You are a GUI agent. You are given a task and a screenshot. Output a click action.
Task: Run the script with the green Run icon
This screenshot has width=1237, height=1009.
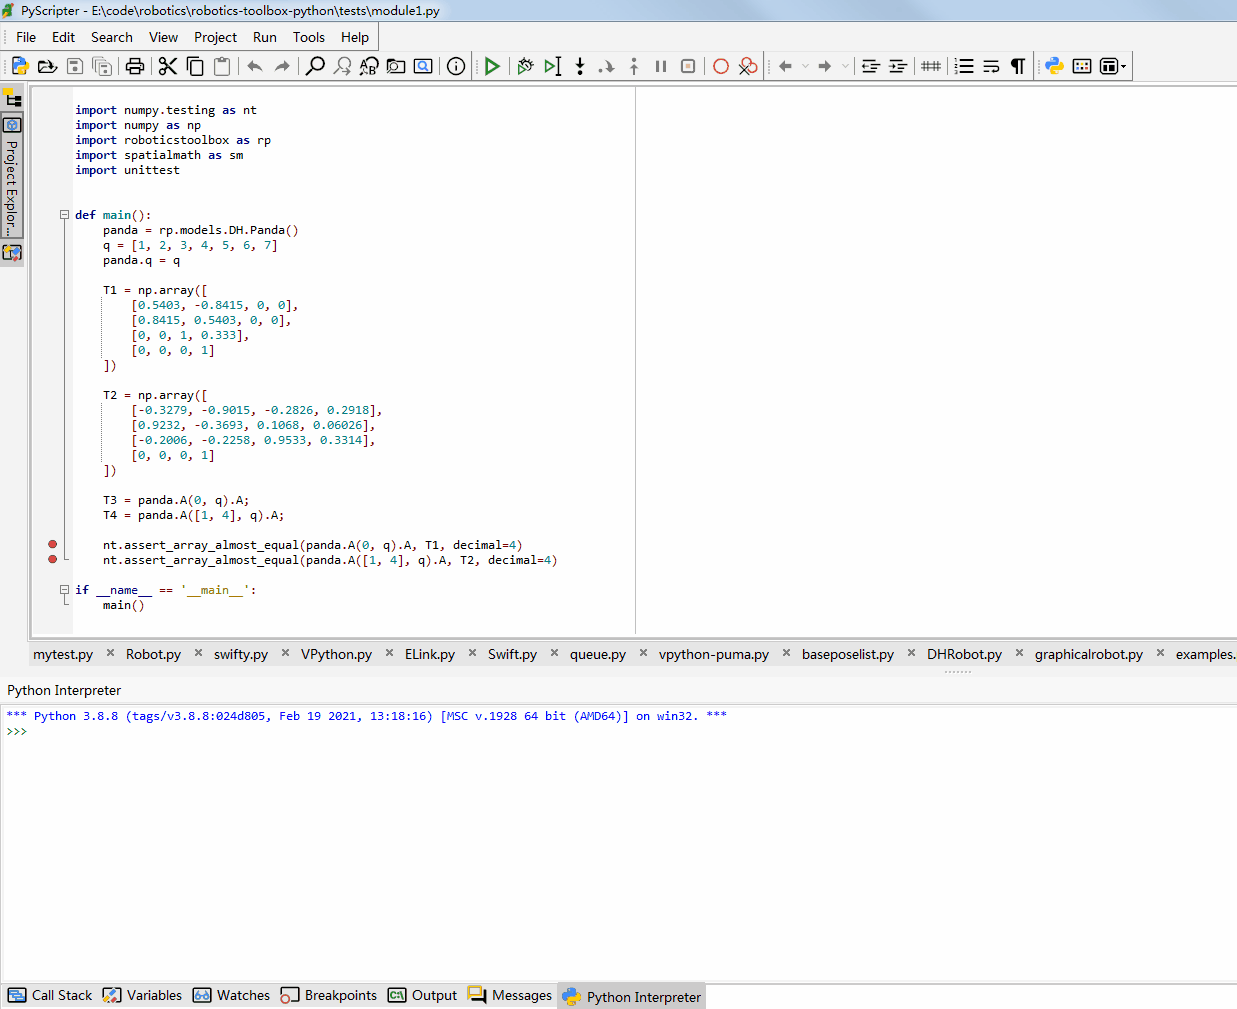[x=491, y=66]
